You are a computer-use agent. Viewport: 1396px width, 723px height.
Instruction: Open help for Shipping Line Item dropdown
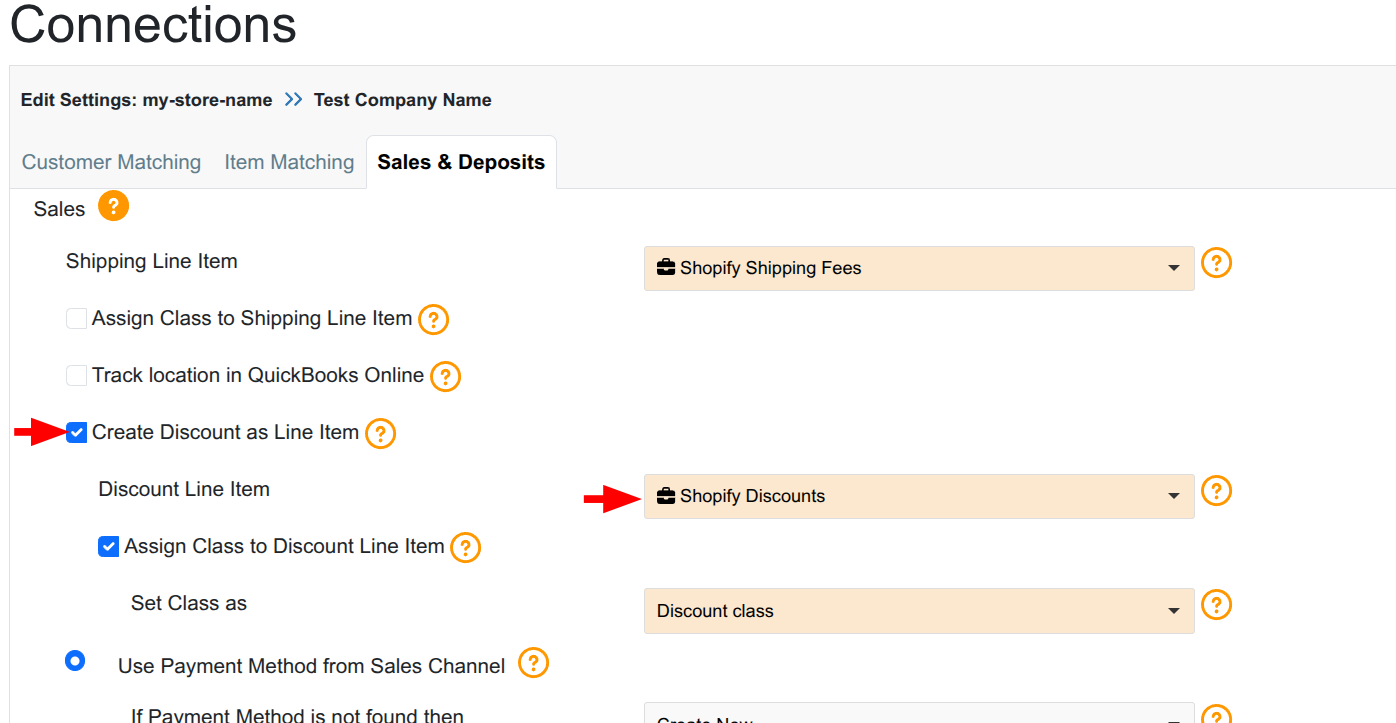click(1216, 263)
